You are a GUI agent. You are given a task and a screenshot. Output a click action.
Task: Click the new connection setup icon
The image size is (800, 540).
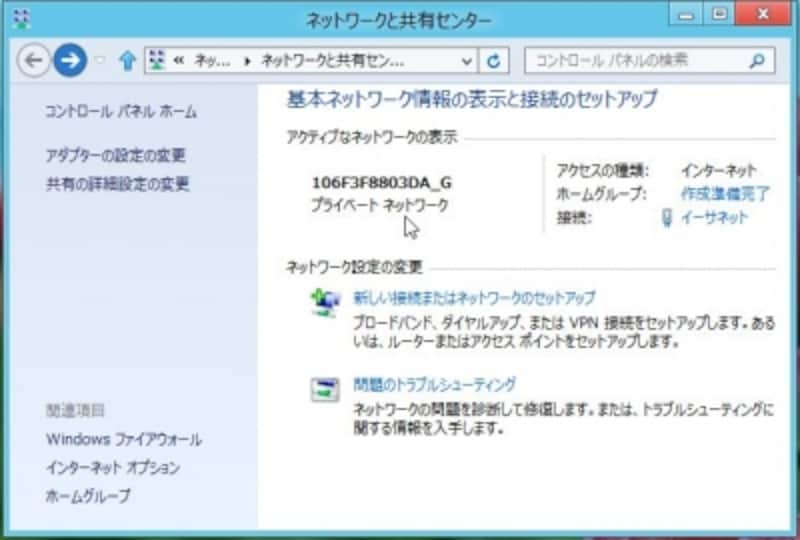[325, 303]
